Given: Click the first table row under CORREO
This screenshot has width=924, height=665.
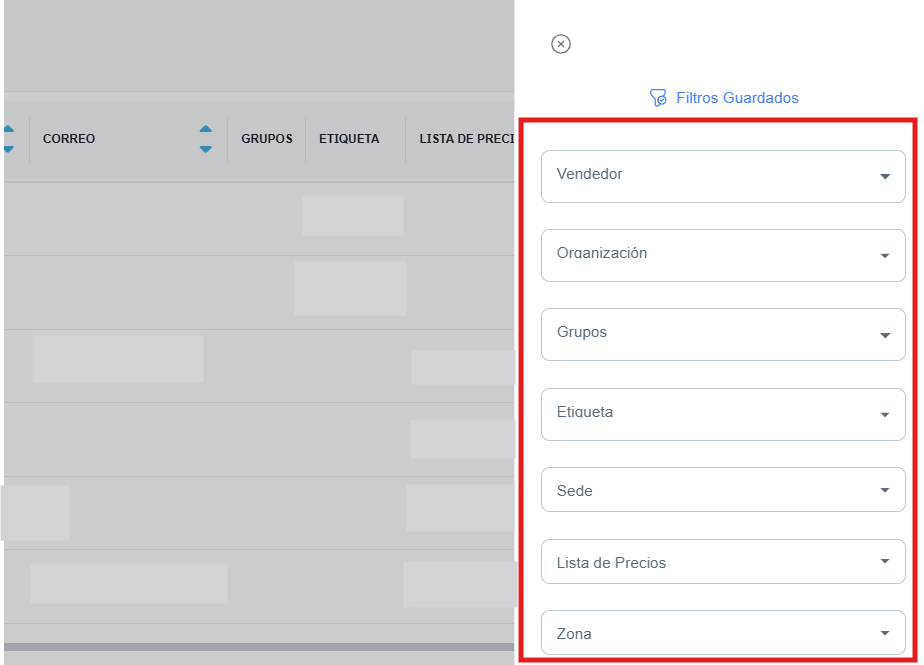Looking at the screenshot, I should tap(115, 218).
